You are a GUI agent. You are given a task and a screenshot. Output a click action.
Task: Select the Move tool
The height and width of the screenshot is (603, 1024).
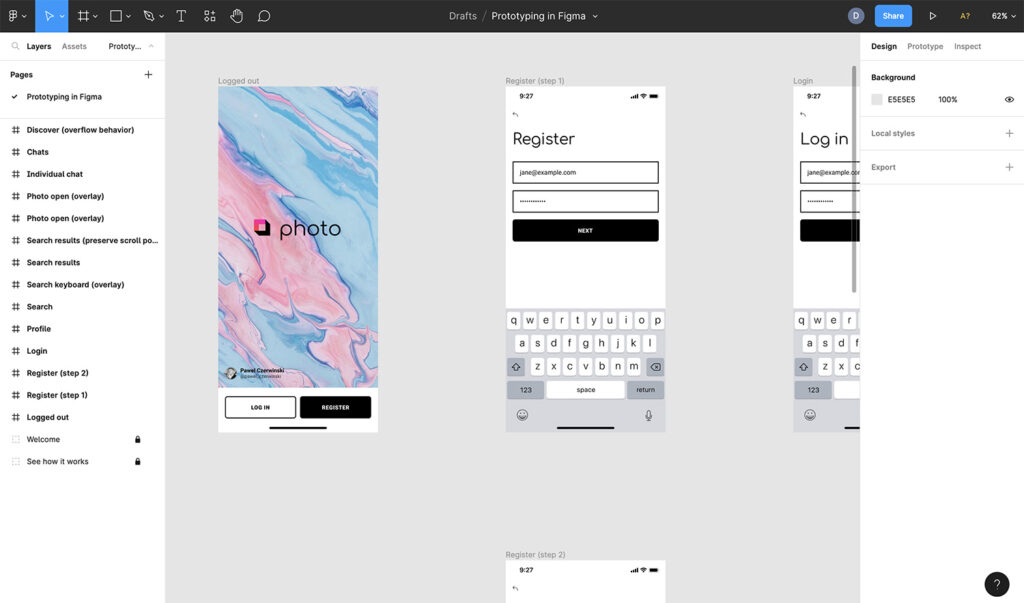point(49,16)
